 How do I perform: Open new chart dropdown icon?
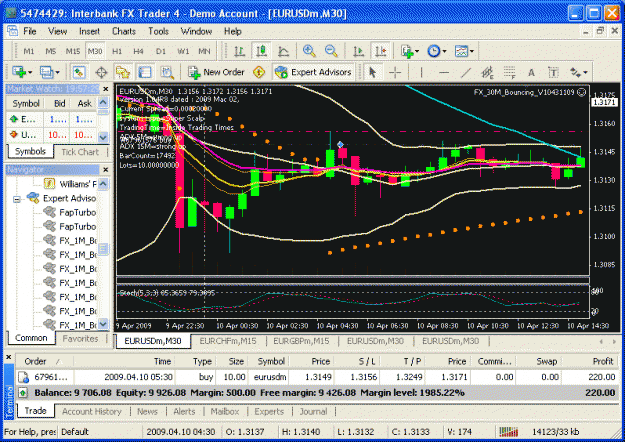(22, 72)
